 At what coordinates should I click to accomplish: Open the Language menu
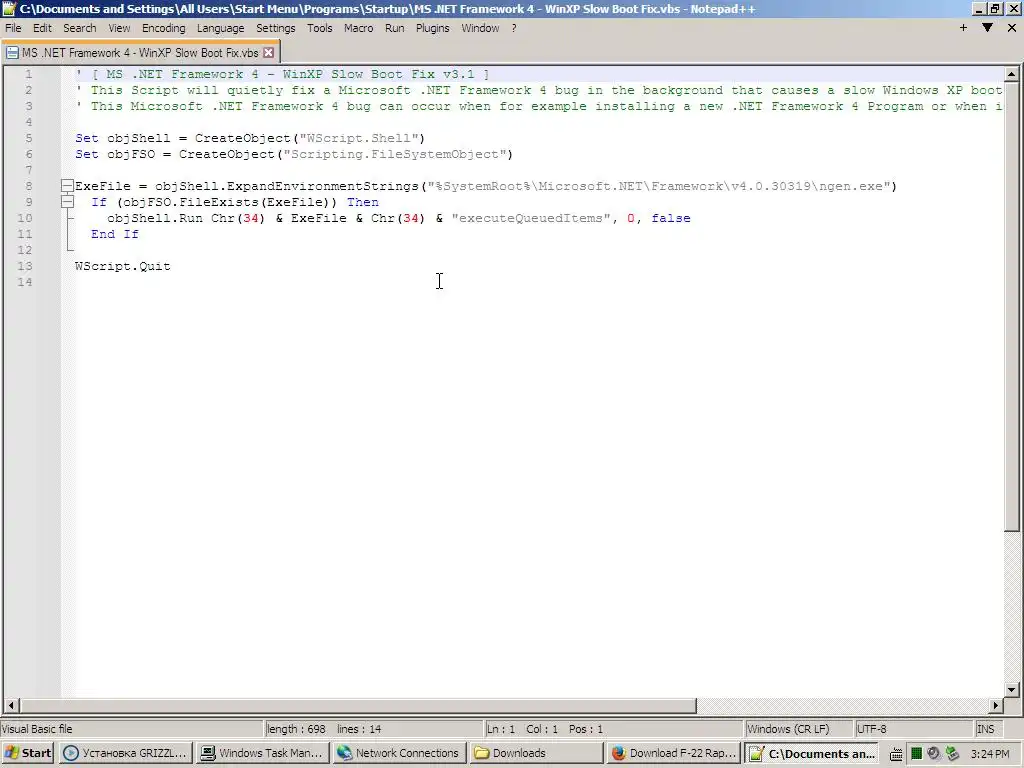coord(220,28)
